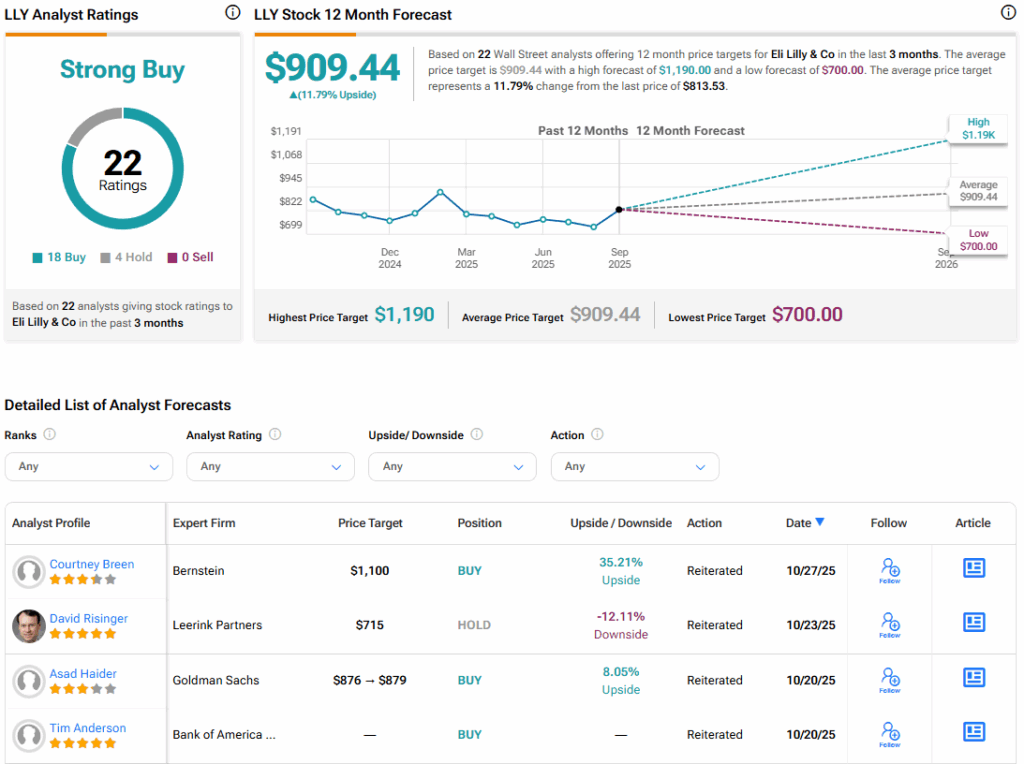Open the Ranks dropdown
This screenshot has width=1024, height=764.
[88, 466]
